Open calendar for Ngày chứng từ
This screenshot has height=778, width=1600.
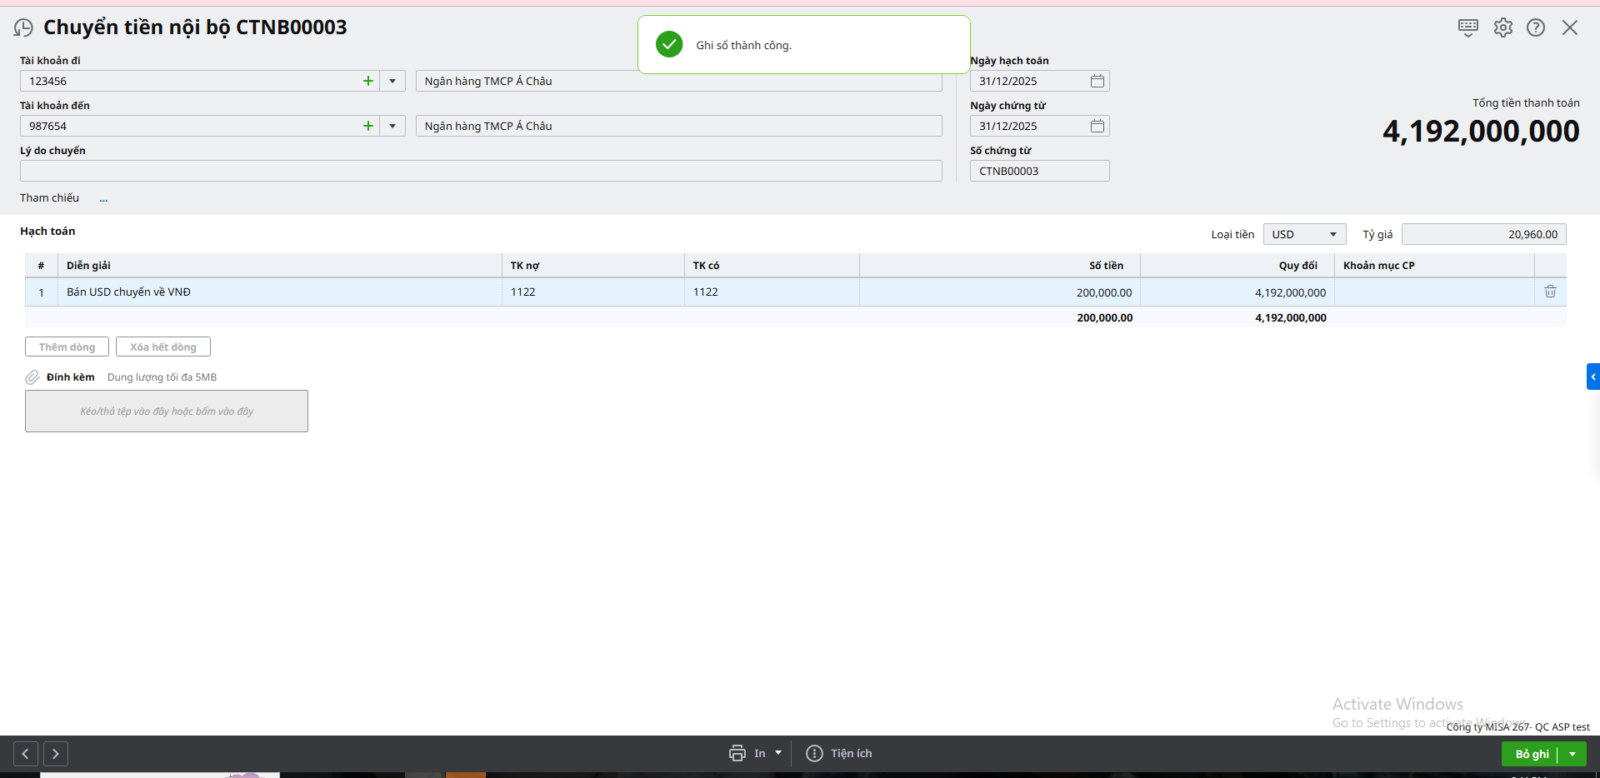(1097, 126)
